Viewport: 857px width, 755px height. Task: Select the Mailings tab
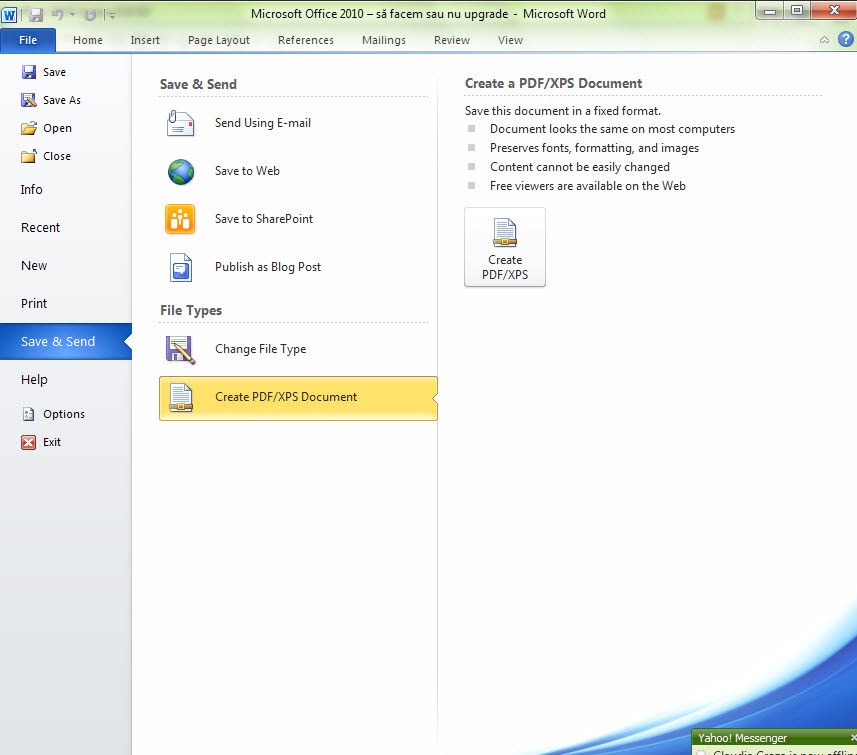(384, 40)
